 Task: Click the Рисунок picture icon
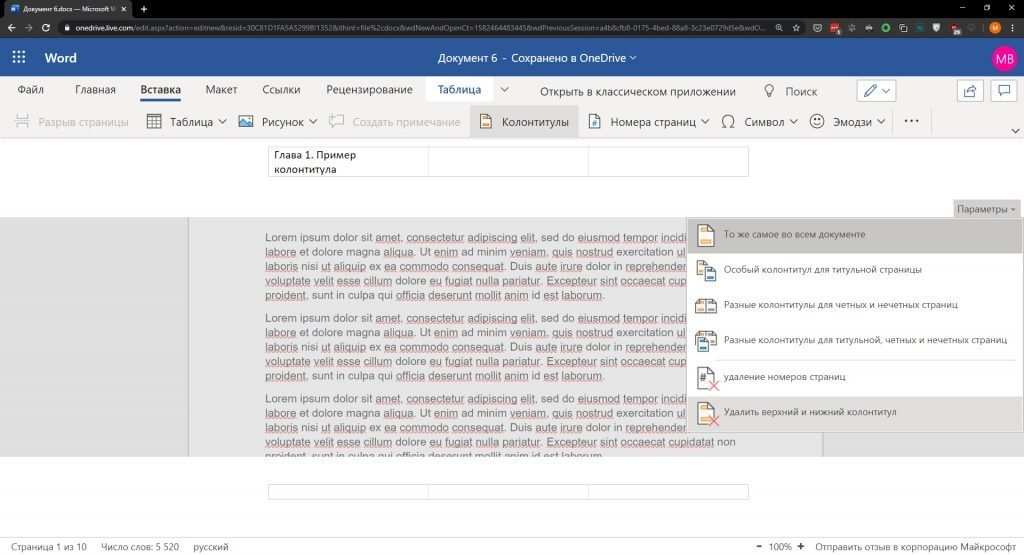[246, 121]
